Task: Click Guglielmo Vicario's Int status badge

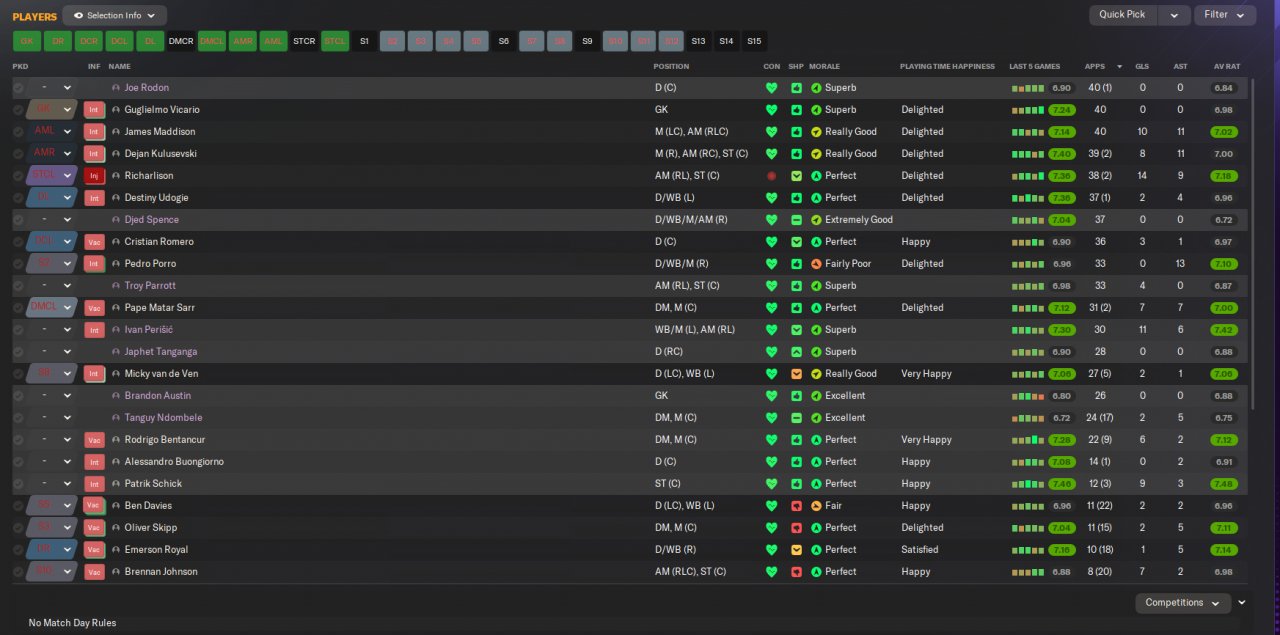Action: pyautogui.click(x=94, y=110)
